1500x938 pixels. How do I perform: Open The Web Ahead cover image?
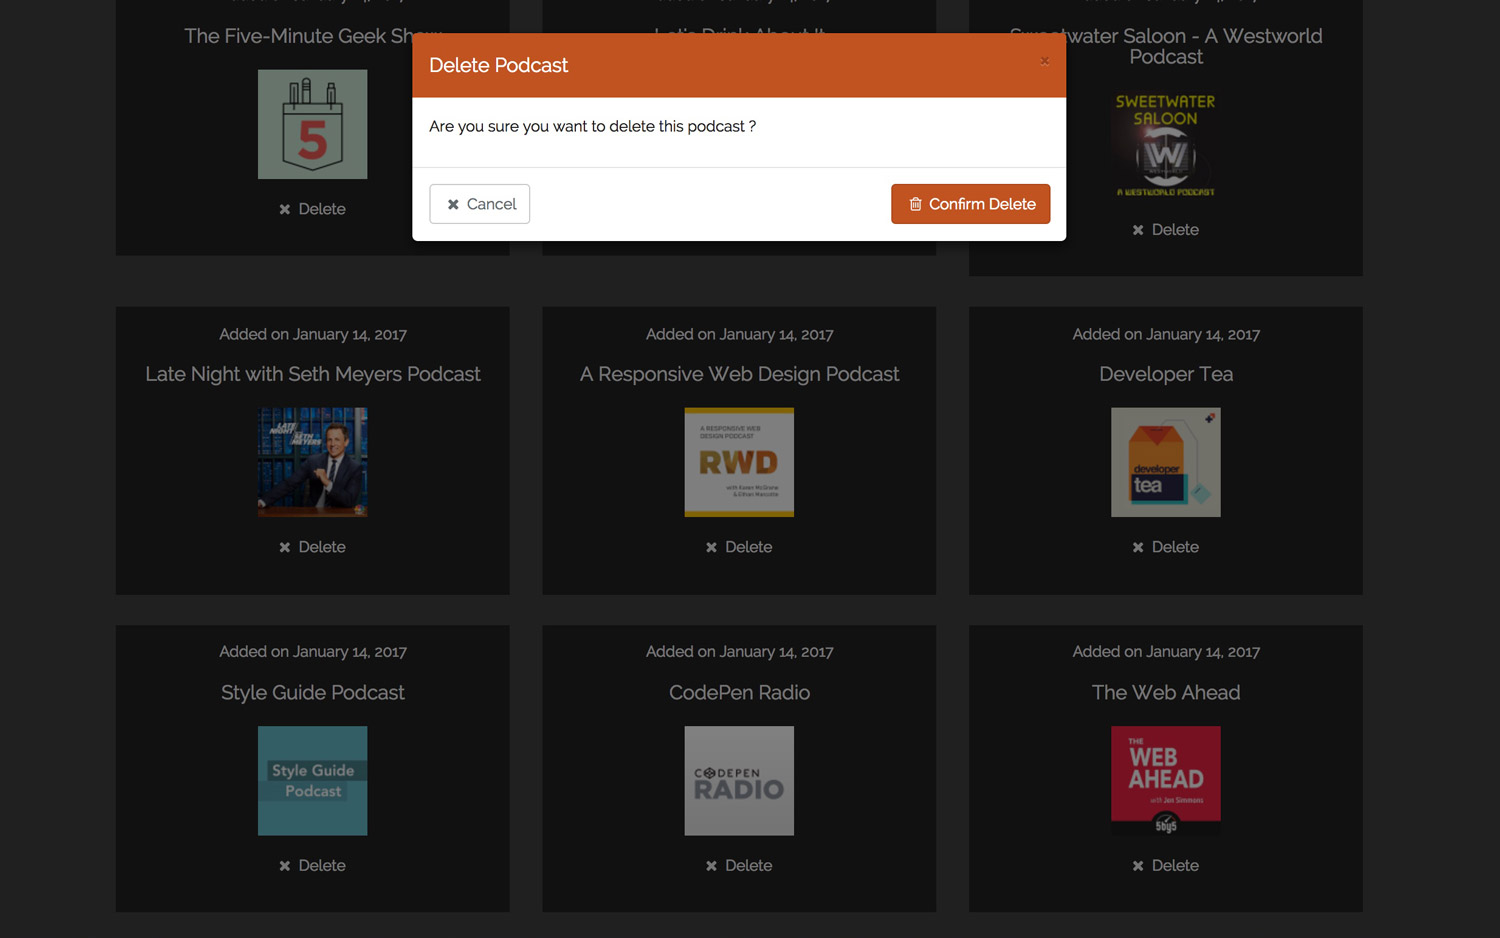1166,781
